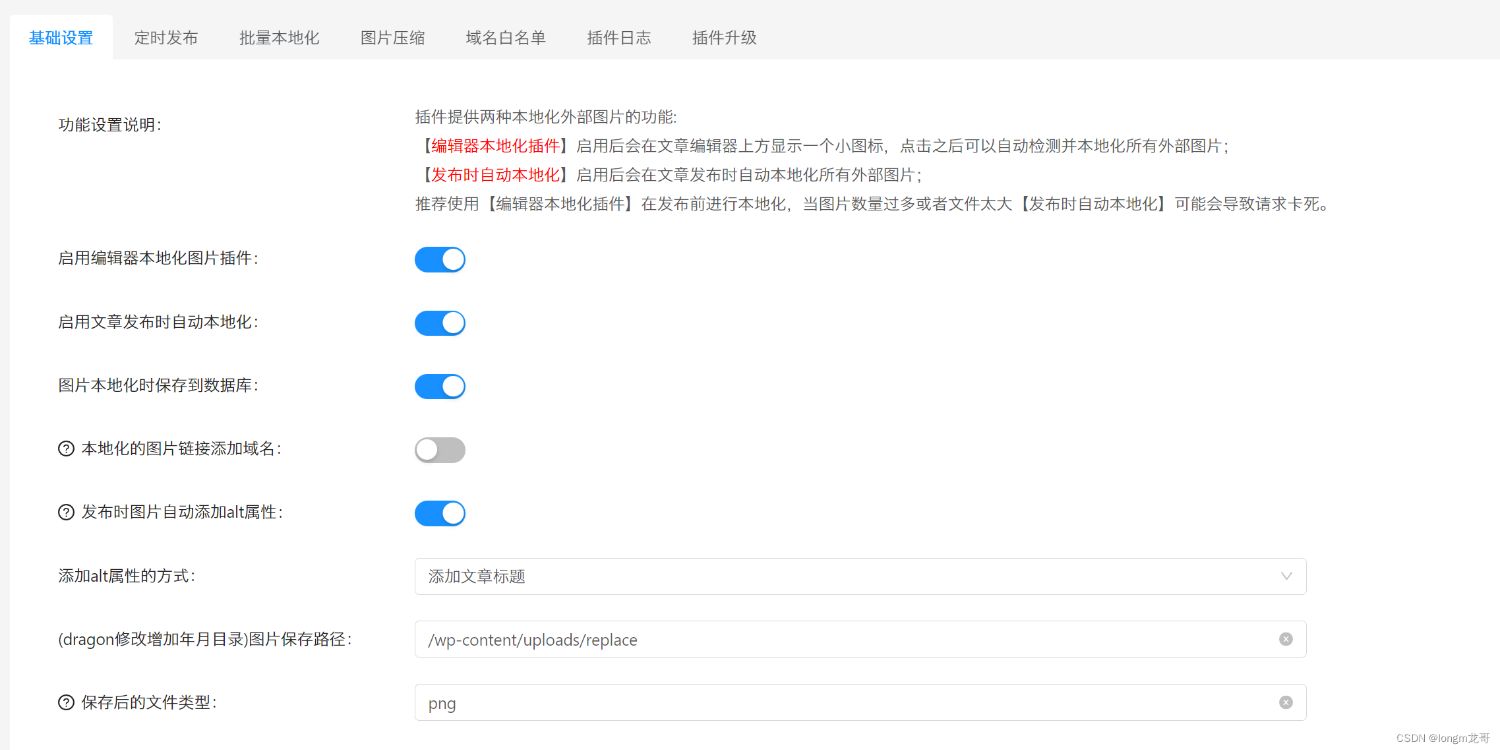Turn off 发布时图片自动添加alt属性
Screen dimensions: 1500x750
440,513
